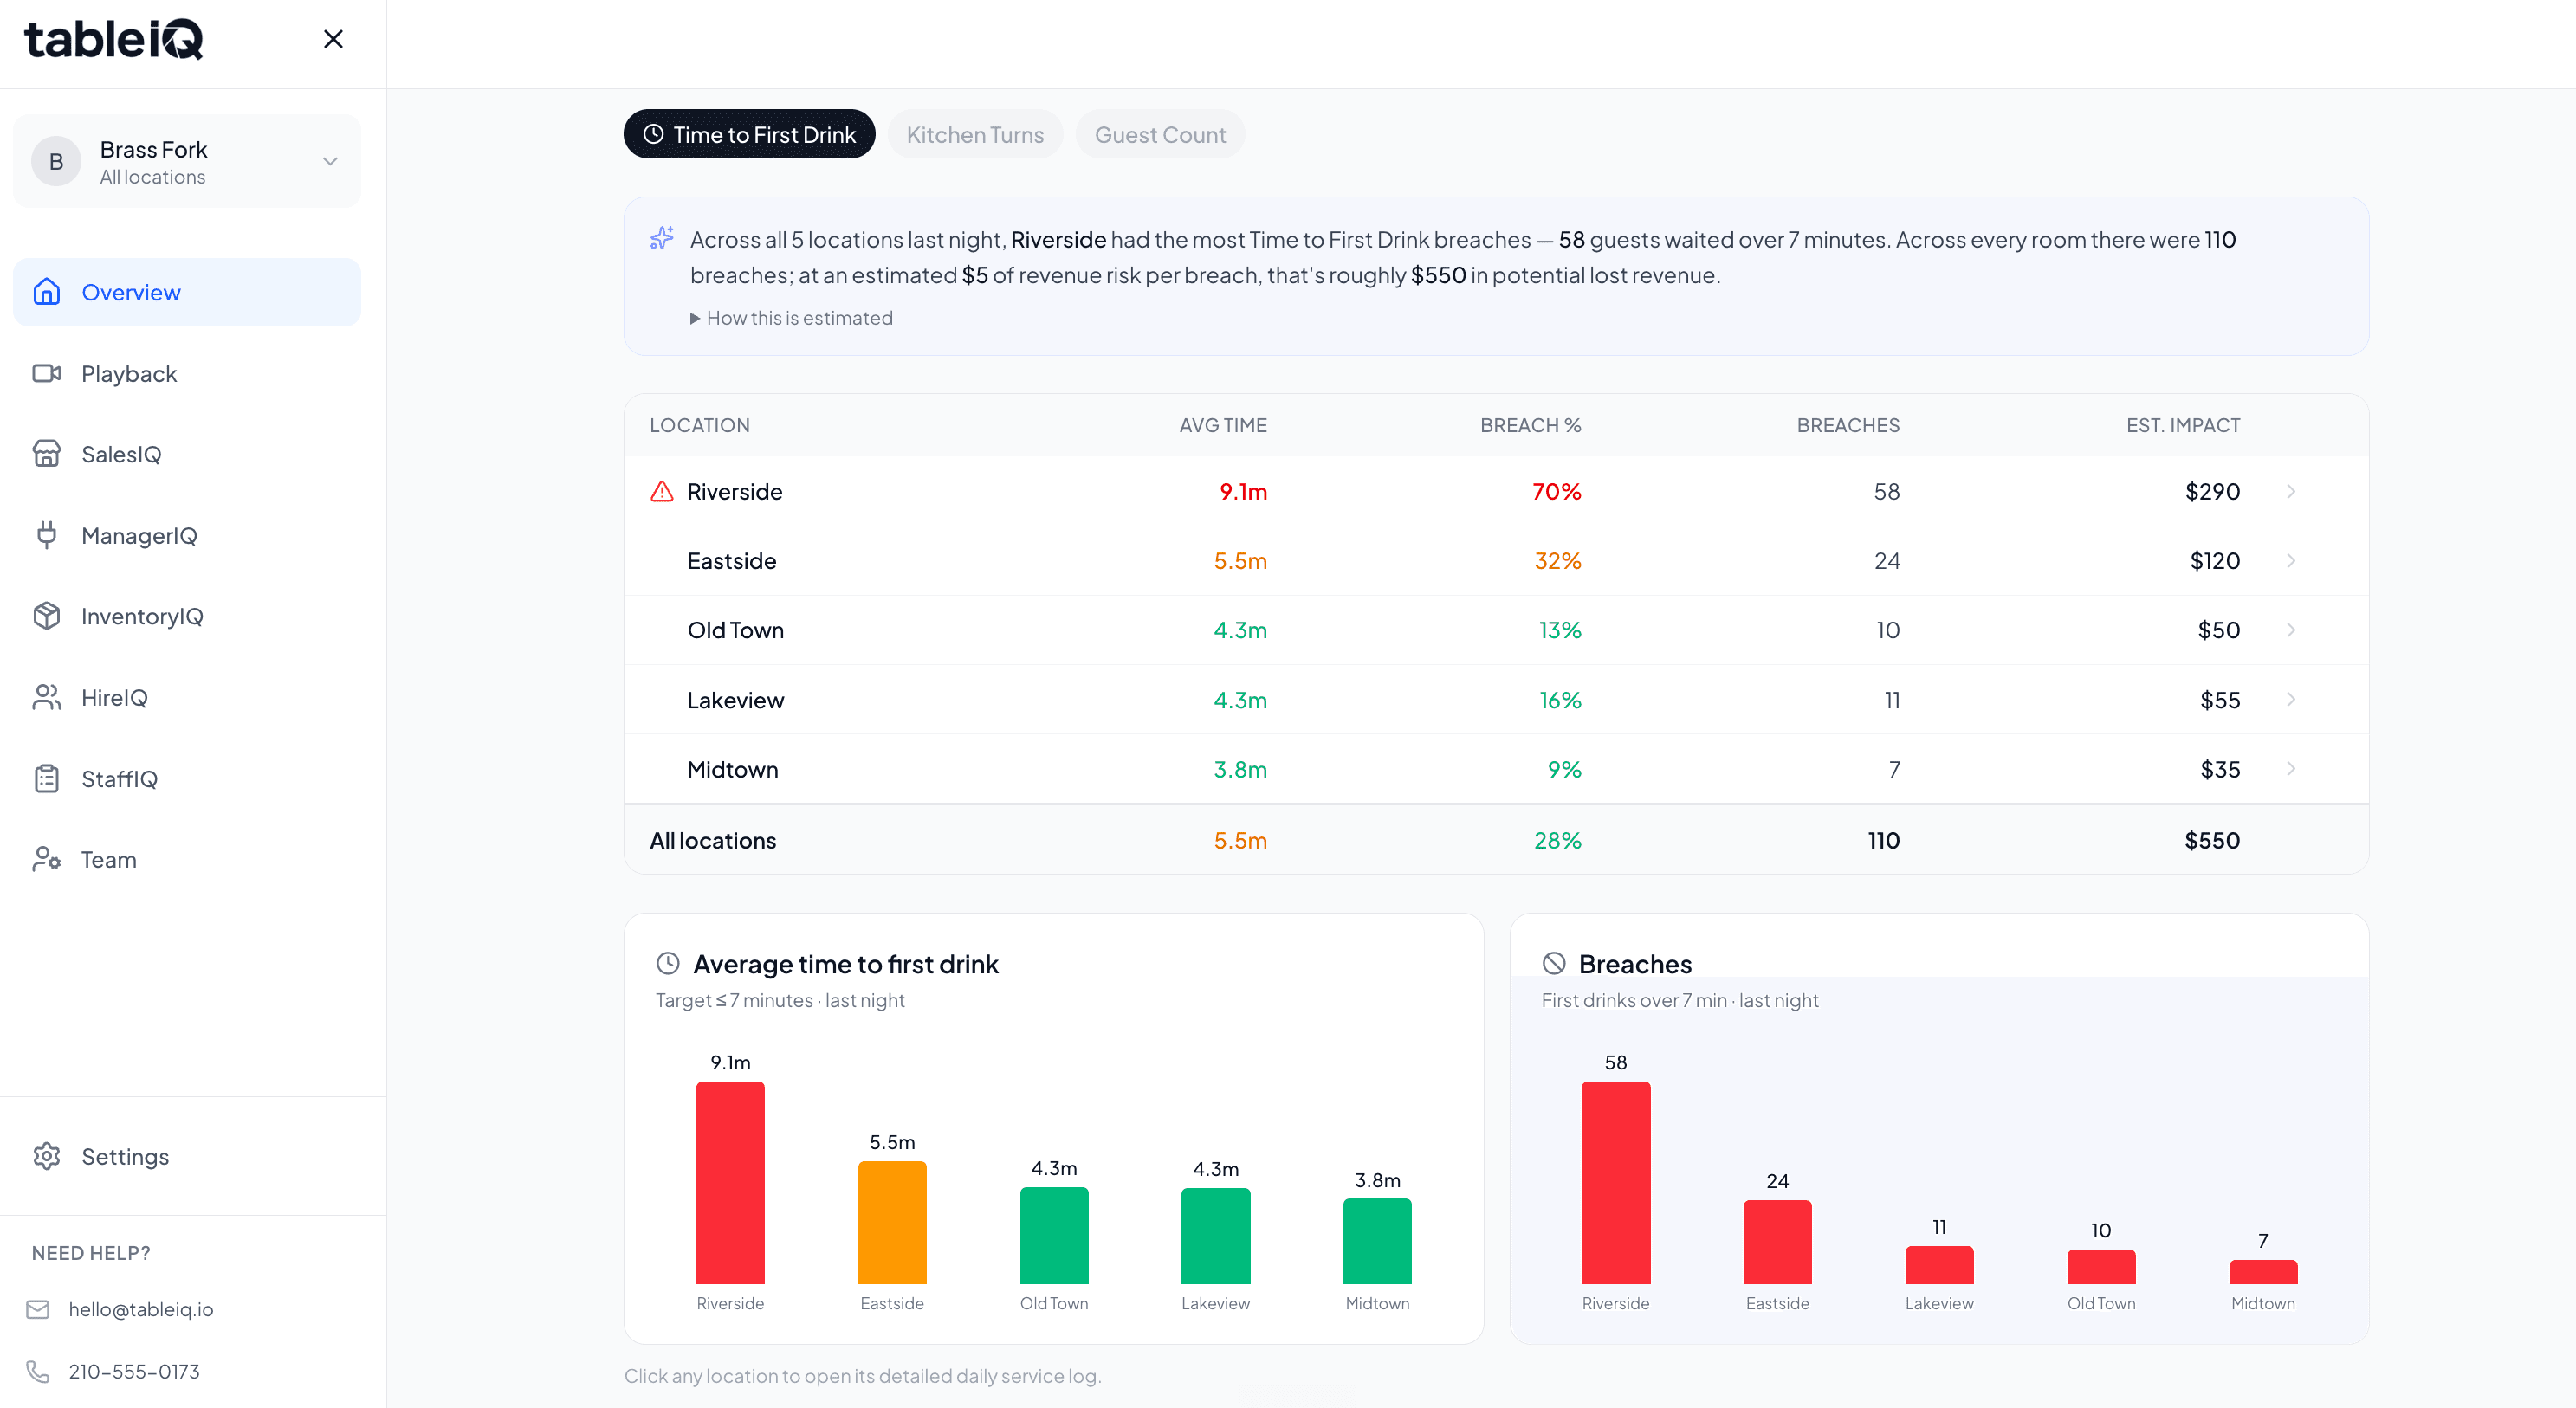Open the Eastside row chevron
The width and height of the screenshot is (2576, 1408).
coord(2291,560)
